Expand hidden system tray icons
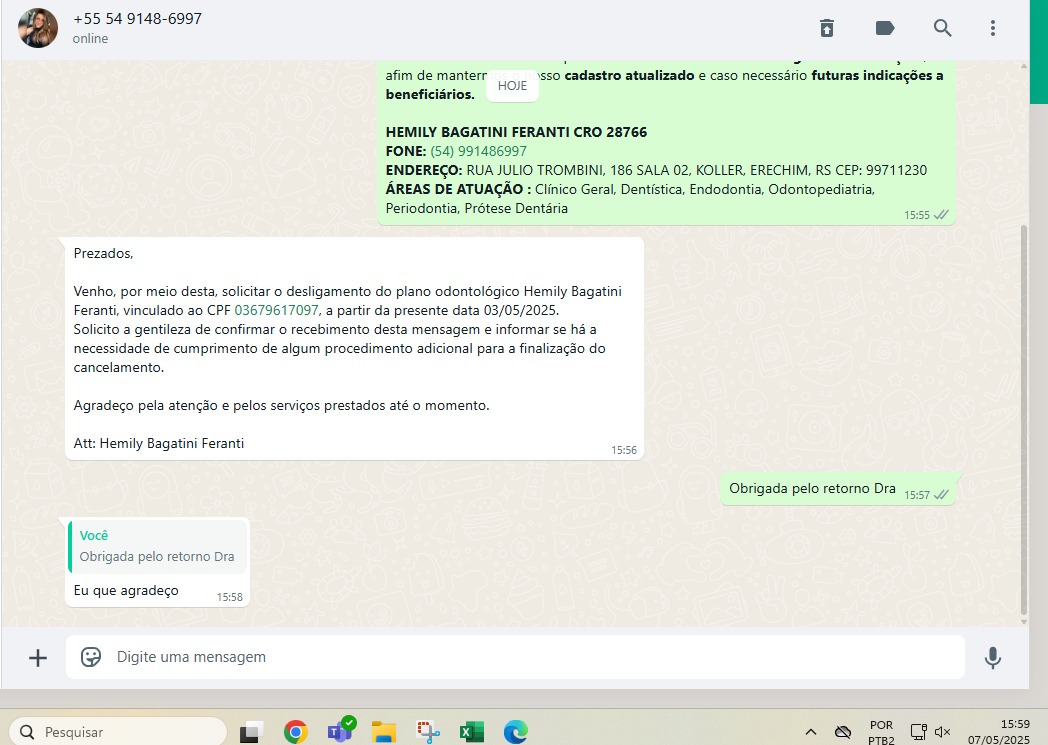Screen dimensions: 1048x745 pos(811,732)
